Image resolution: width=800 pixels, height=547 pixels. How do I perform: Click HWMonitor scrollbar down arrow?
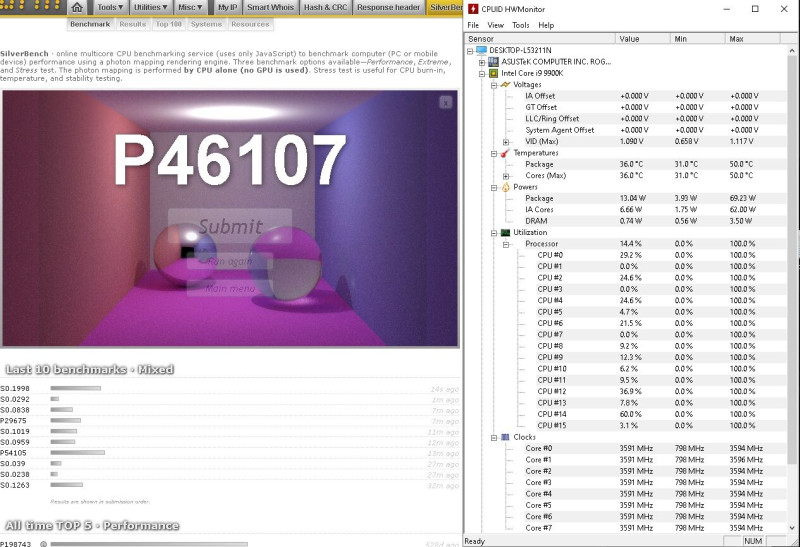[x=792, y=528]
